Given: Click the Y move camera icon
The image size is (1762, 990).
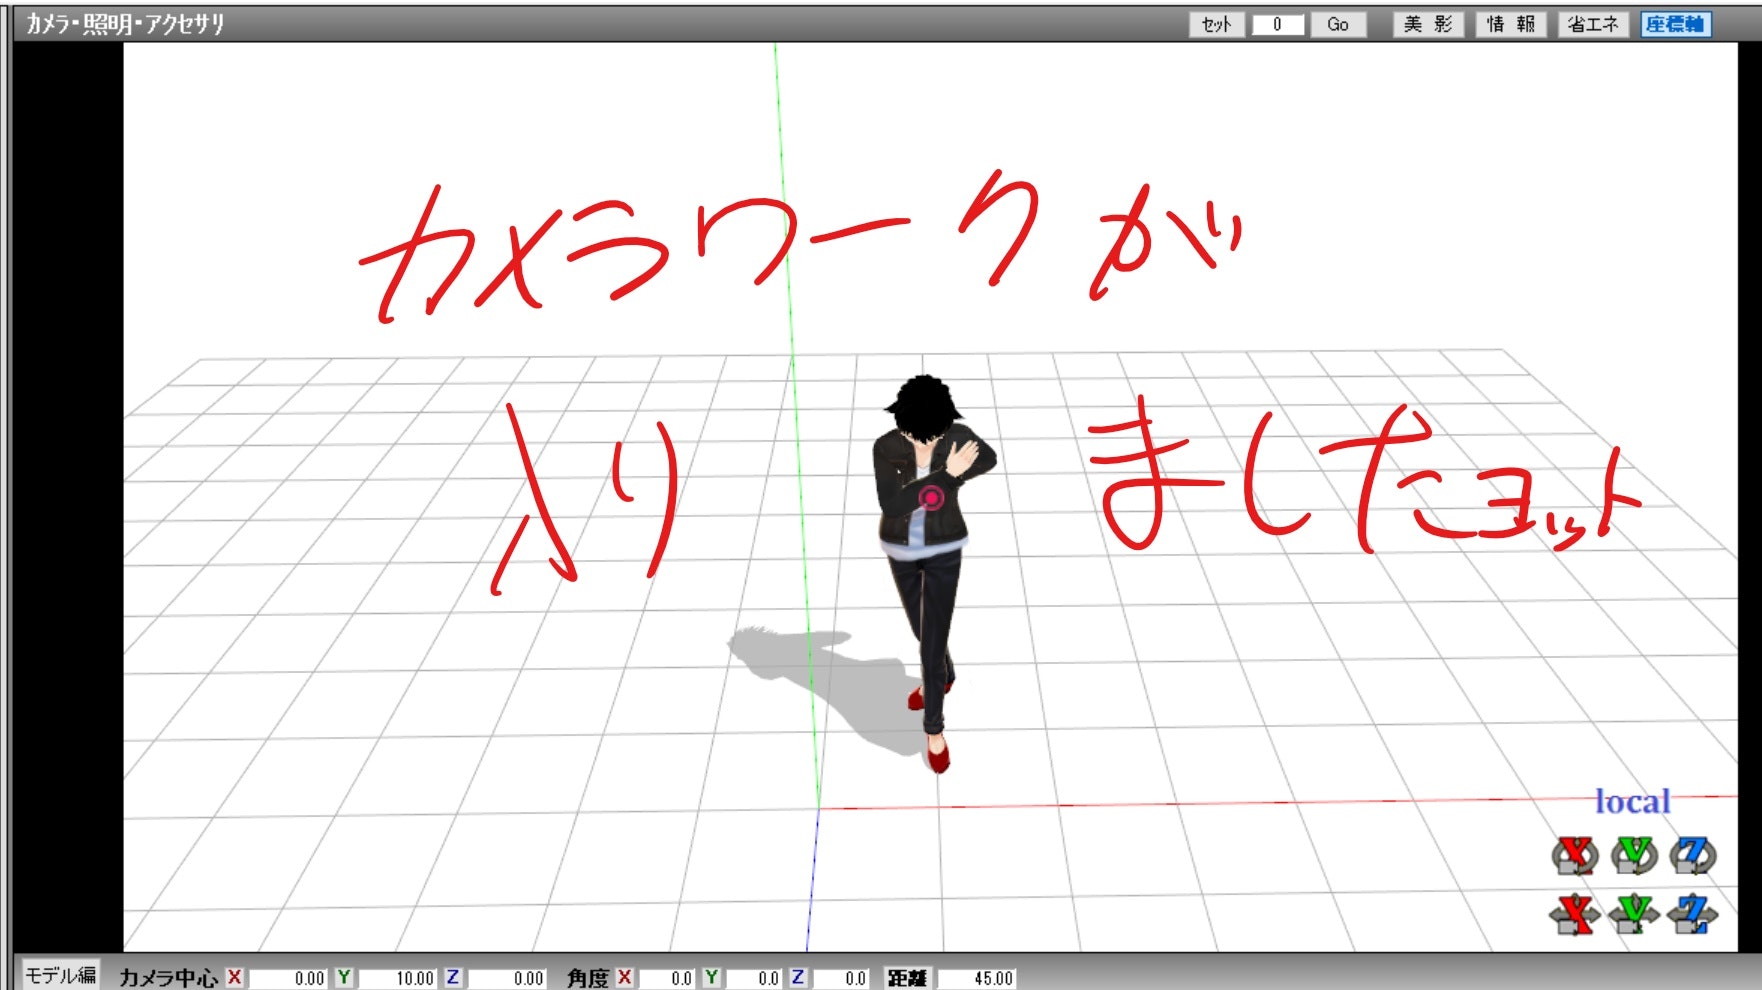Looking at the screenshot, I should [1634, 914].
